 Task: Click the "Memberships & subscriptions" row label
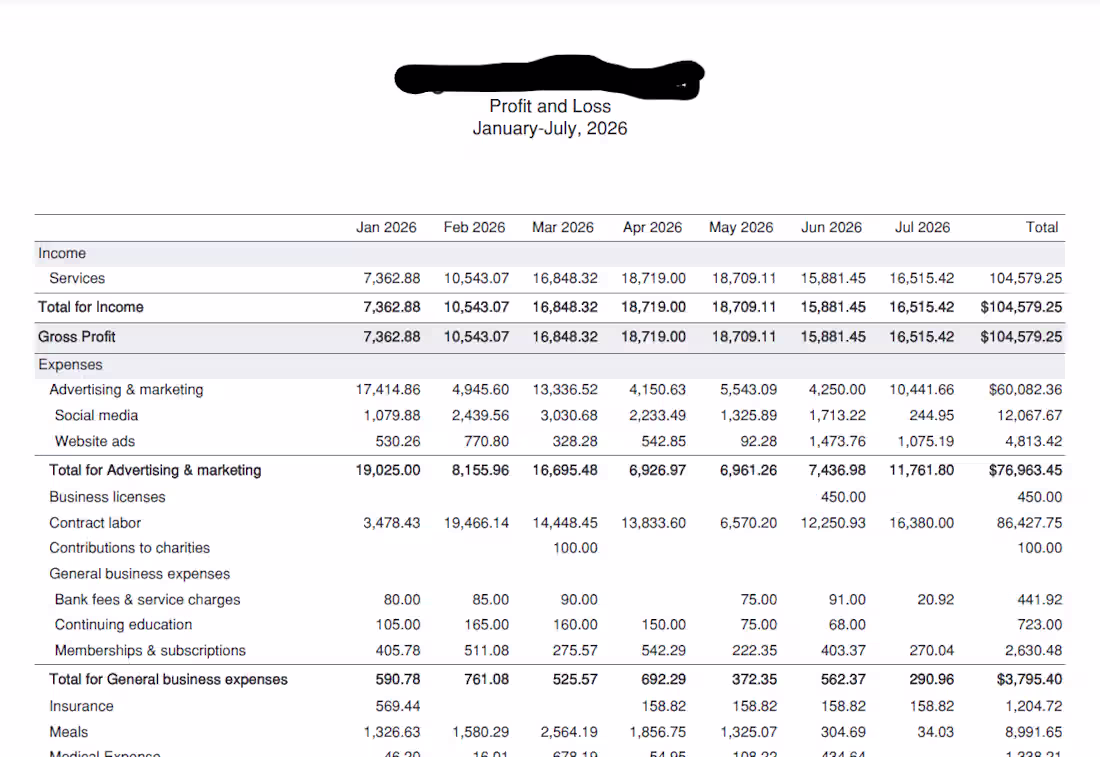[x=150, y=650]
